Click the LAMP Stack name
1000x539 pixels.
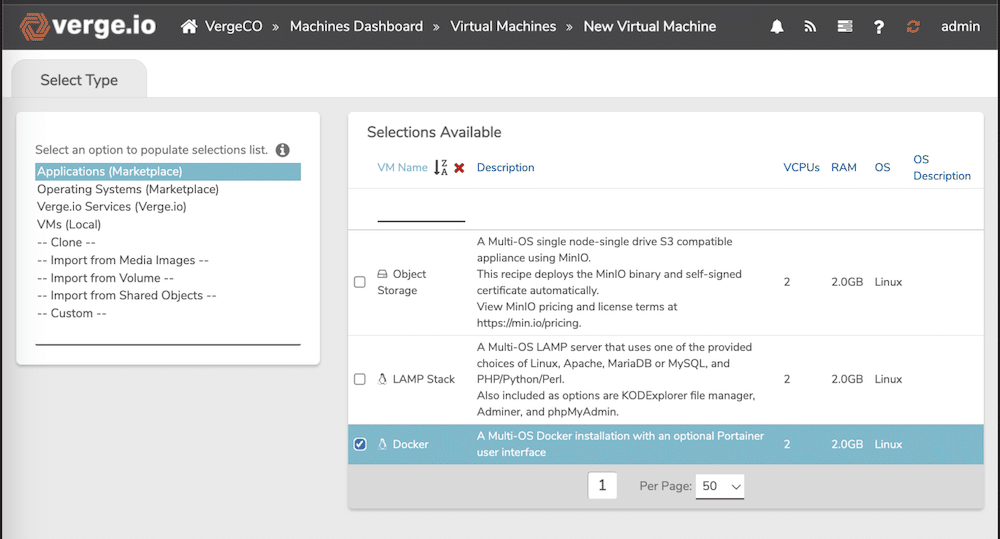point(424,379)
